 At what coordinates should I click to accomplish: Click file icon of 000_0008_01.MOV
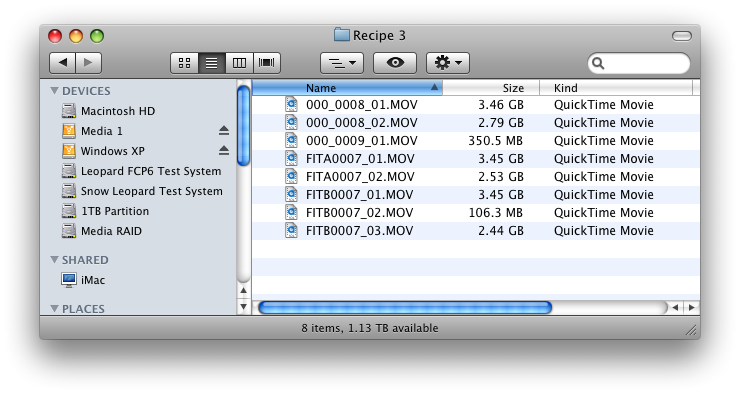click(x=292, y=104)
